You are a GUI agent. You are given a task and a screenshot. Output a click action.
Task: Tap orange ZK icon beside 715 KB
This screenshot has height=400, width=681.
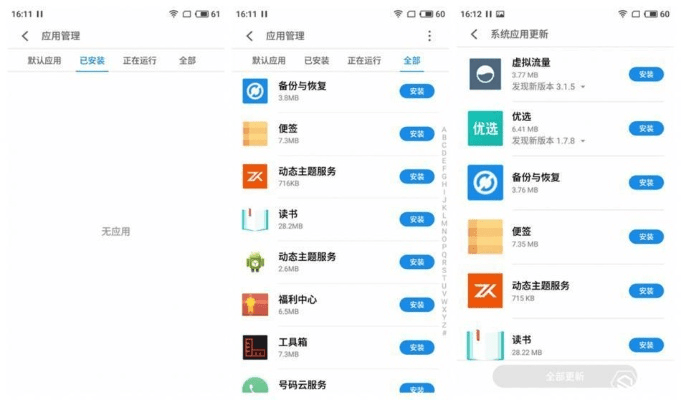click(485, 291)
